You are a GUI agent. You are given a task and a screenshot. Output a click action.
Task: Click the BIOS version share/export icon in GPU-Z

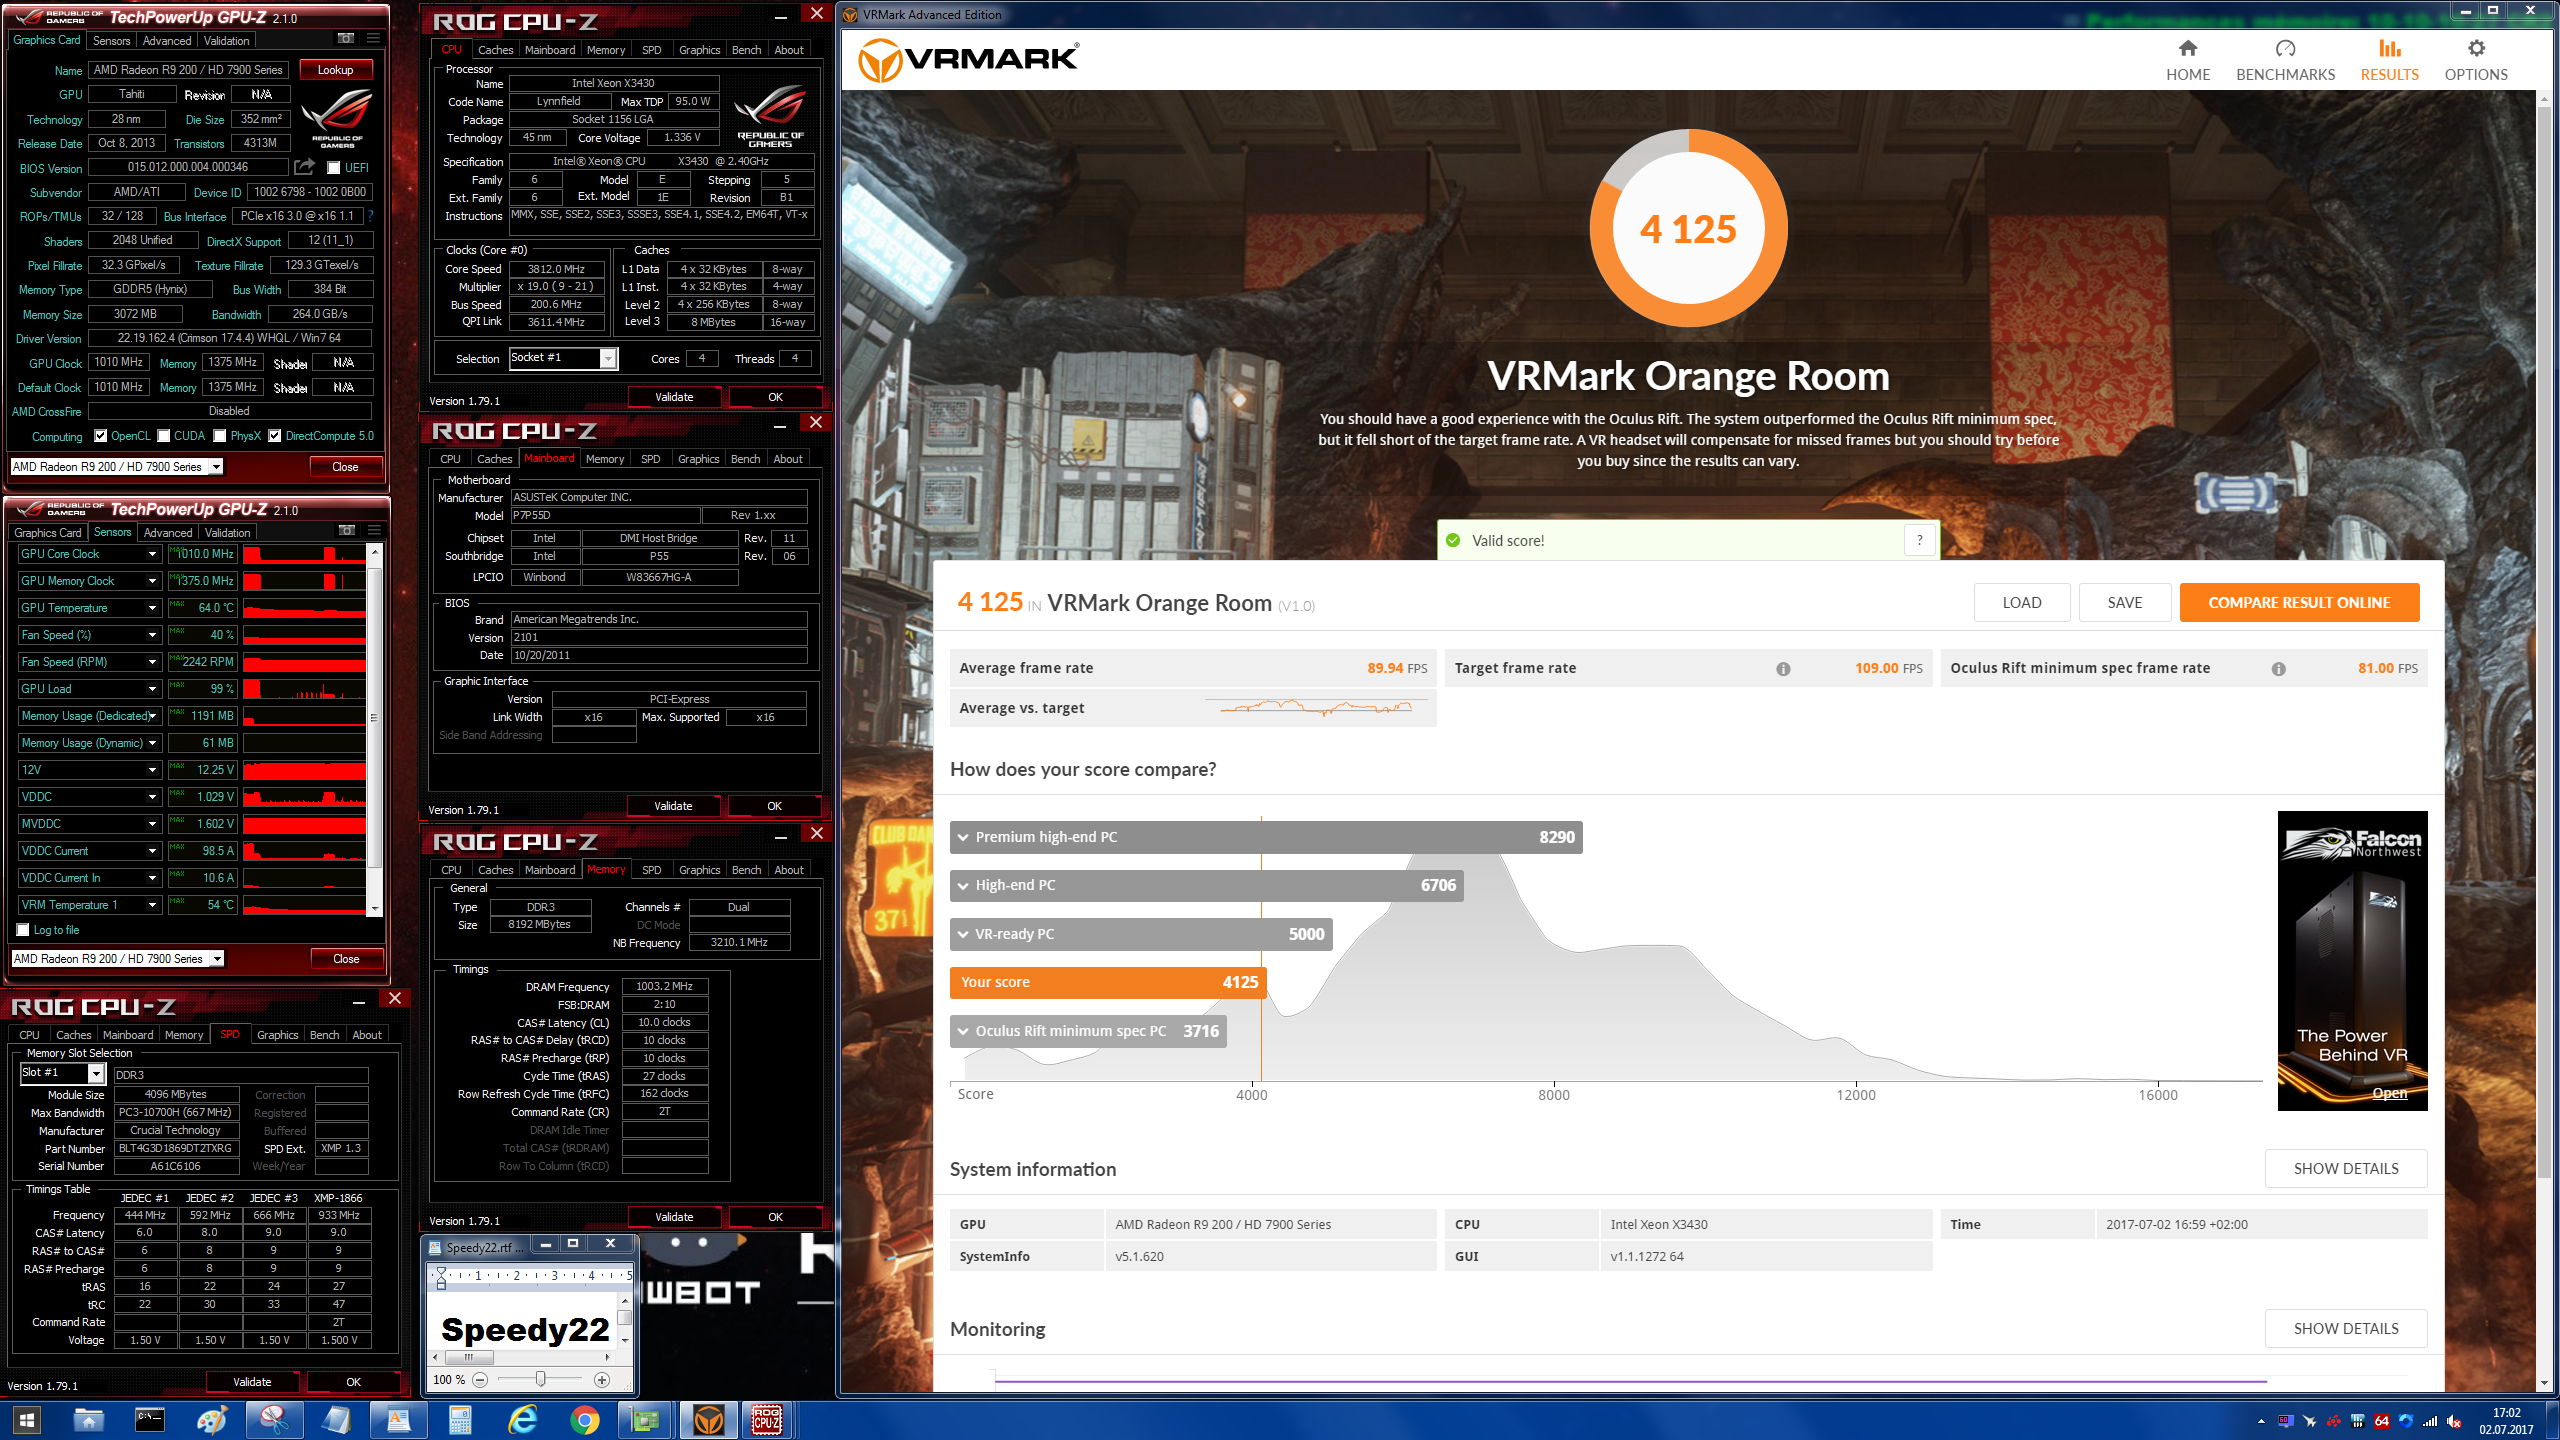coord(304,167)
